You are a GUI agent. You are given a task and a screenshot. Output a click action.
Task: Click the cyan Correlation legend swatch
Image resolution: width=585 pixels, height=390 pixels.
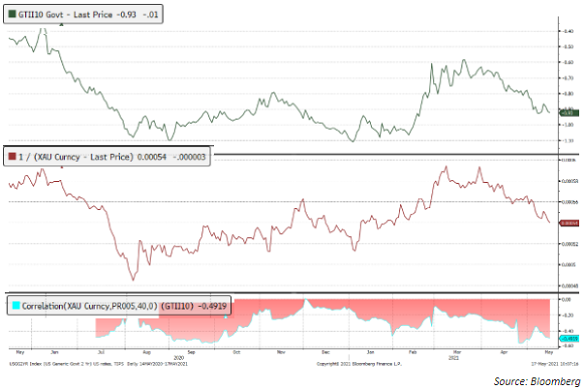[x=16, y=306]
